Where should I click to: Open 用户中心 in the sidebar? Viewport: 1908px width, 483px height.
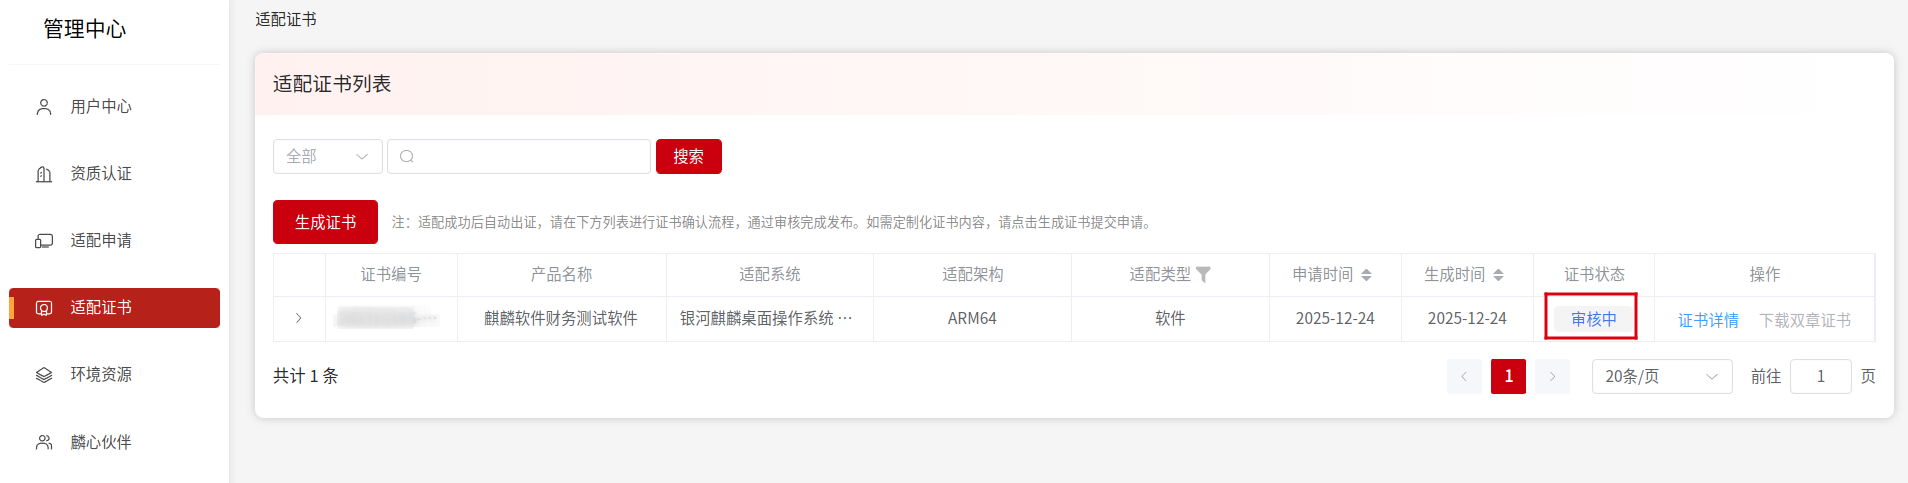101,107
